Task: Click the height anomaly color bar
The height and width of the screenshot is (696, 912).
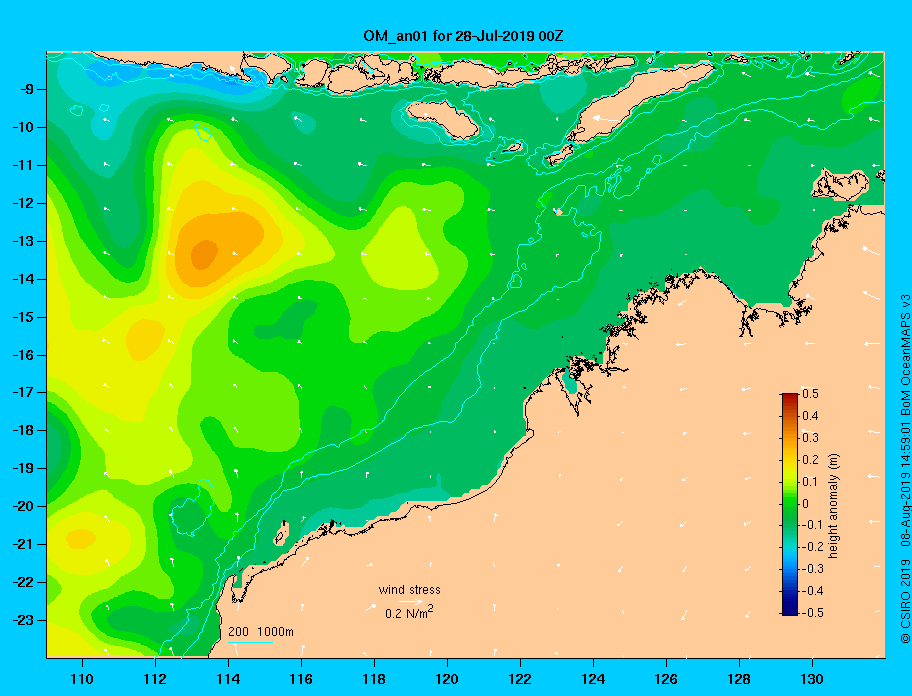Action: click(790, 504)
